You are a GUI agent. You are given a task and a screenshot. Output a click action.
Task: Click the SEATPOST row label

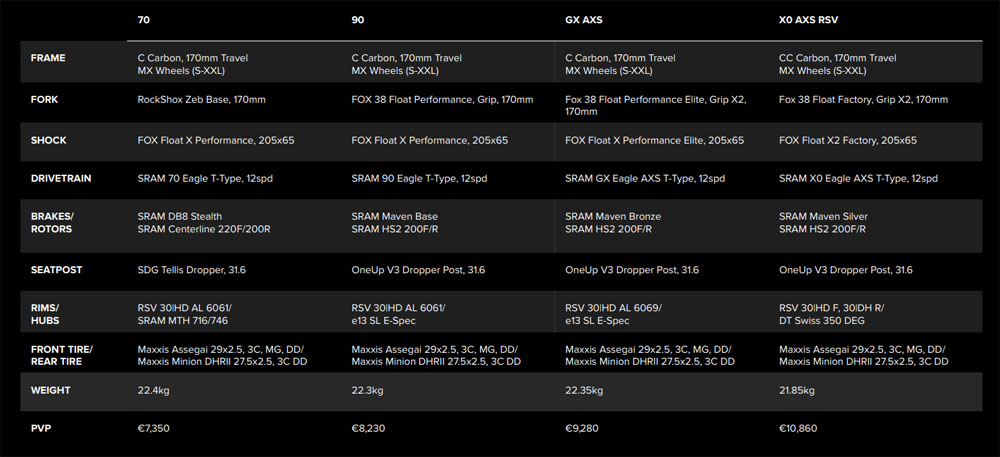(x=56, y=270)
